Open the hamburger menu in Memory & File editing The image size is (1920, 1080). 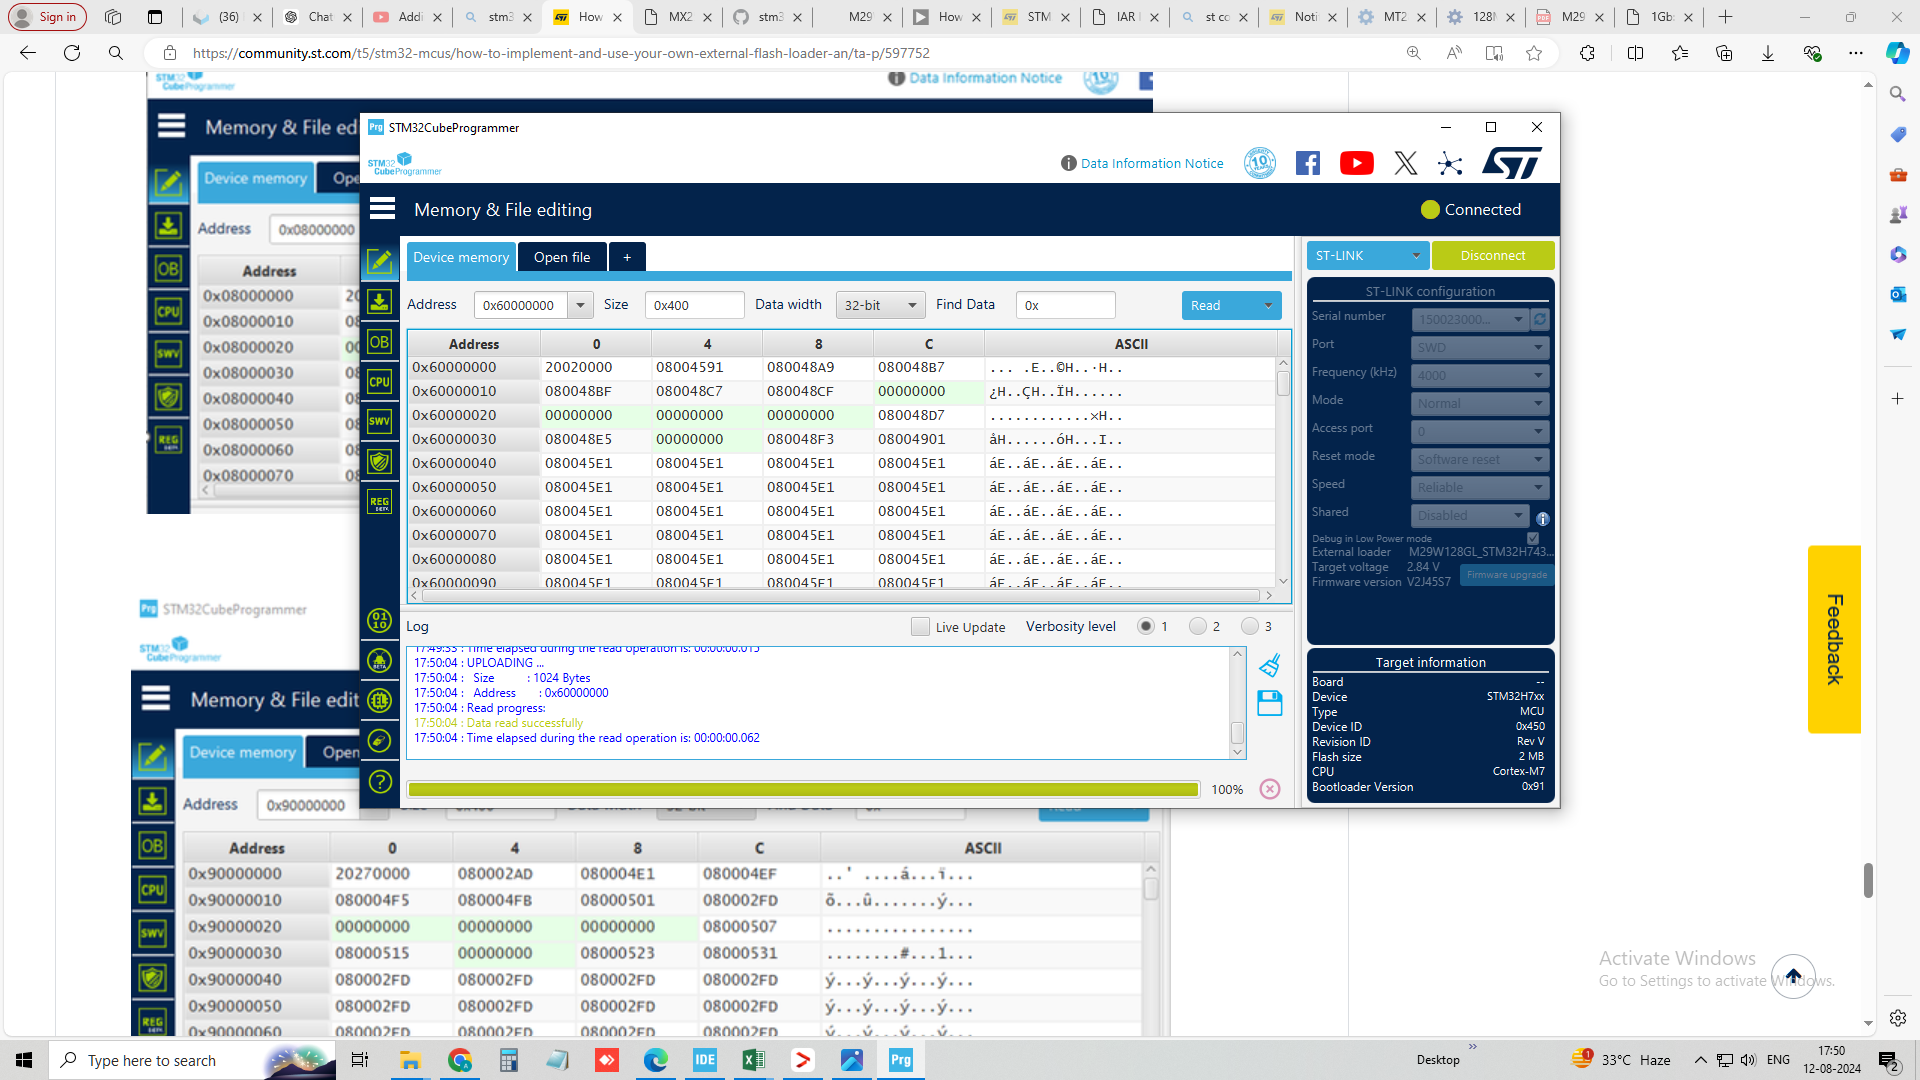tap(382, 209)
